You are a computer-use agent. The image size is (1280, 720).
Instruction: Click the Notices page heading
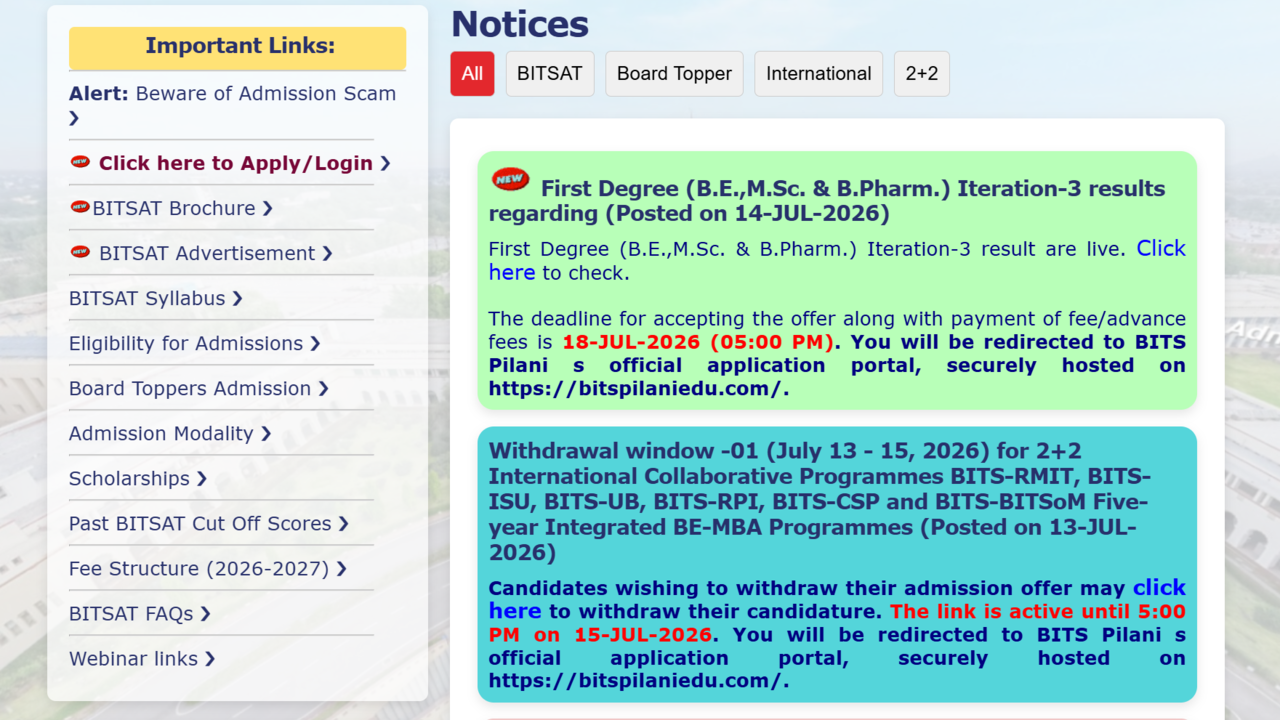520,24
